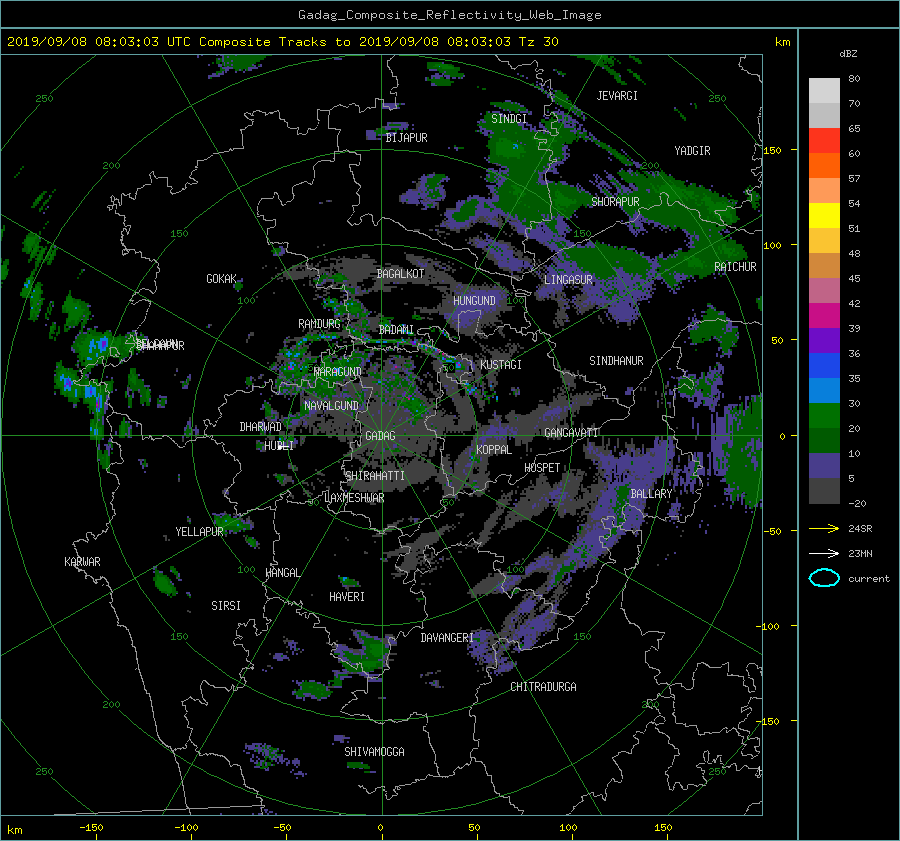Click the HANGAL city label
The height and width of the screenshot is (841, 900).
click(283, 573)
